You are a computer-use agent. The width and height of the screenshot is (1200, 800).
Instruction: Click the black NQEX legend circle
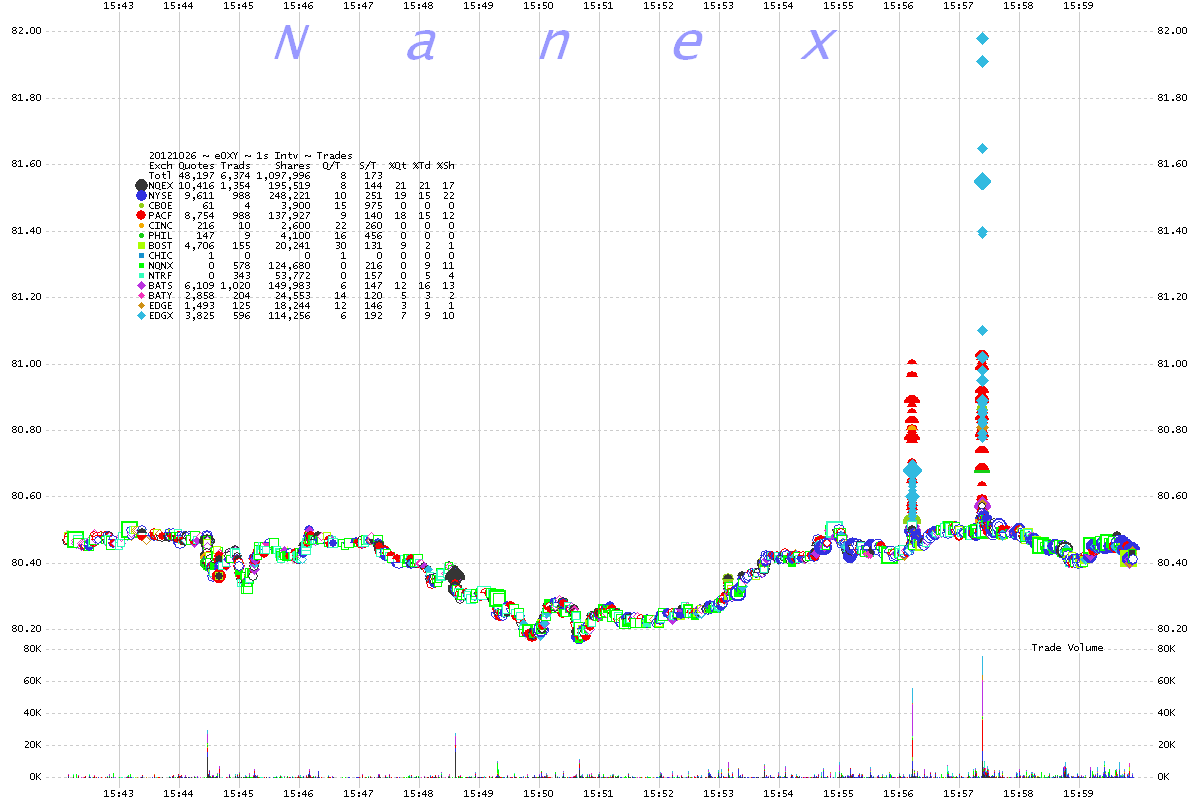pos(140,186)
